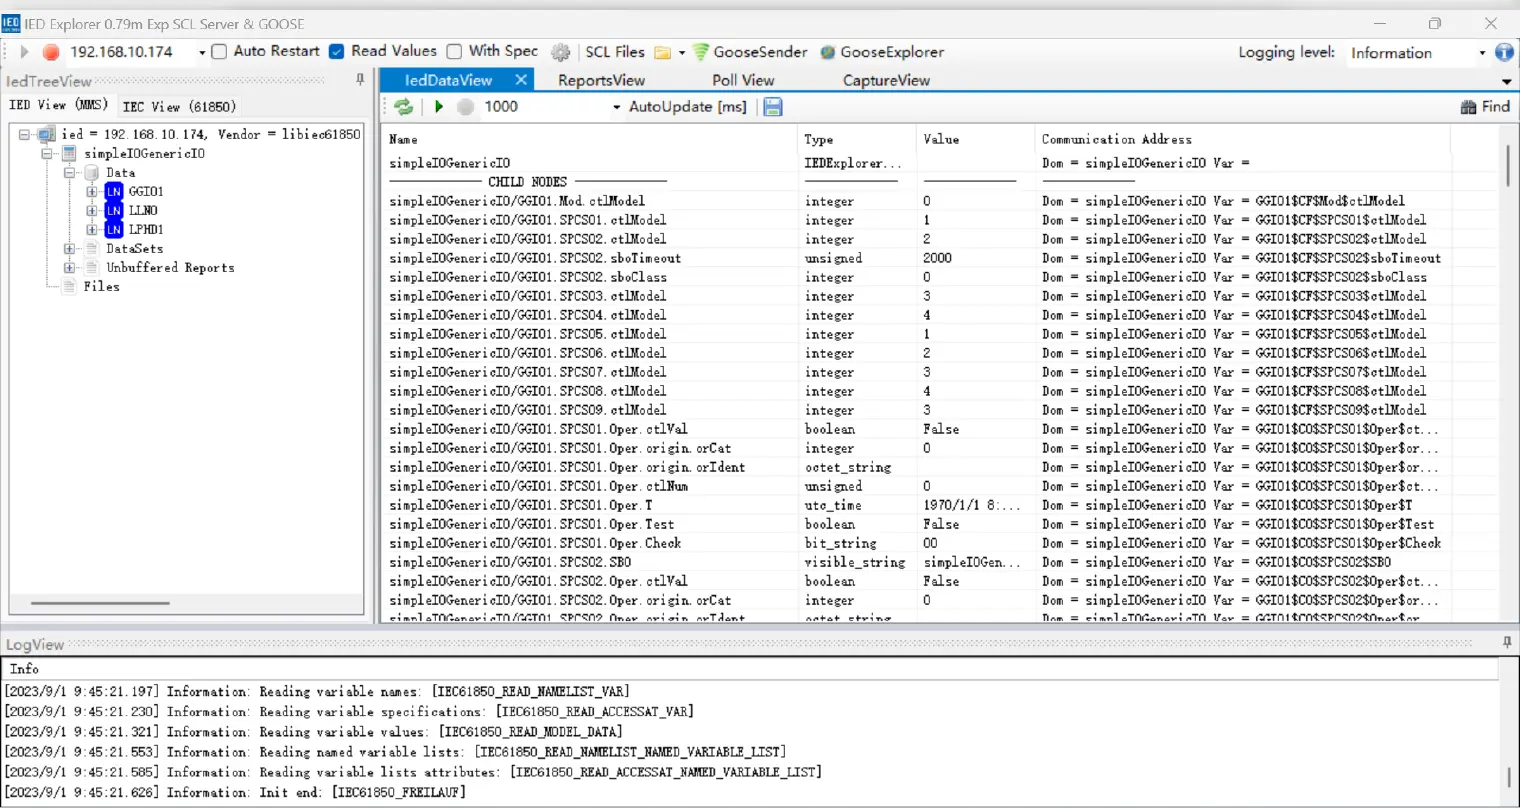The width and height of the screenshot is (1520, 808).
Task: Click the simpleIOGenericIO device icon
Action: coord(69,153)
